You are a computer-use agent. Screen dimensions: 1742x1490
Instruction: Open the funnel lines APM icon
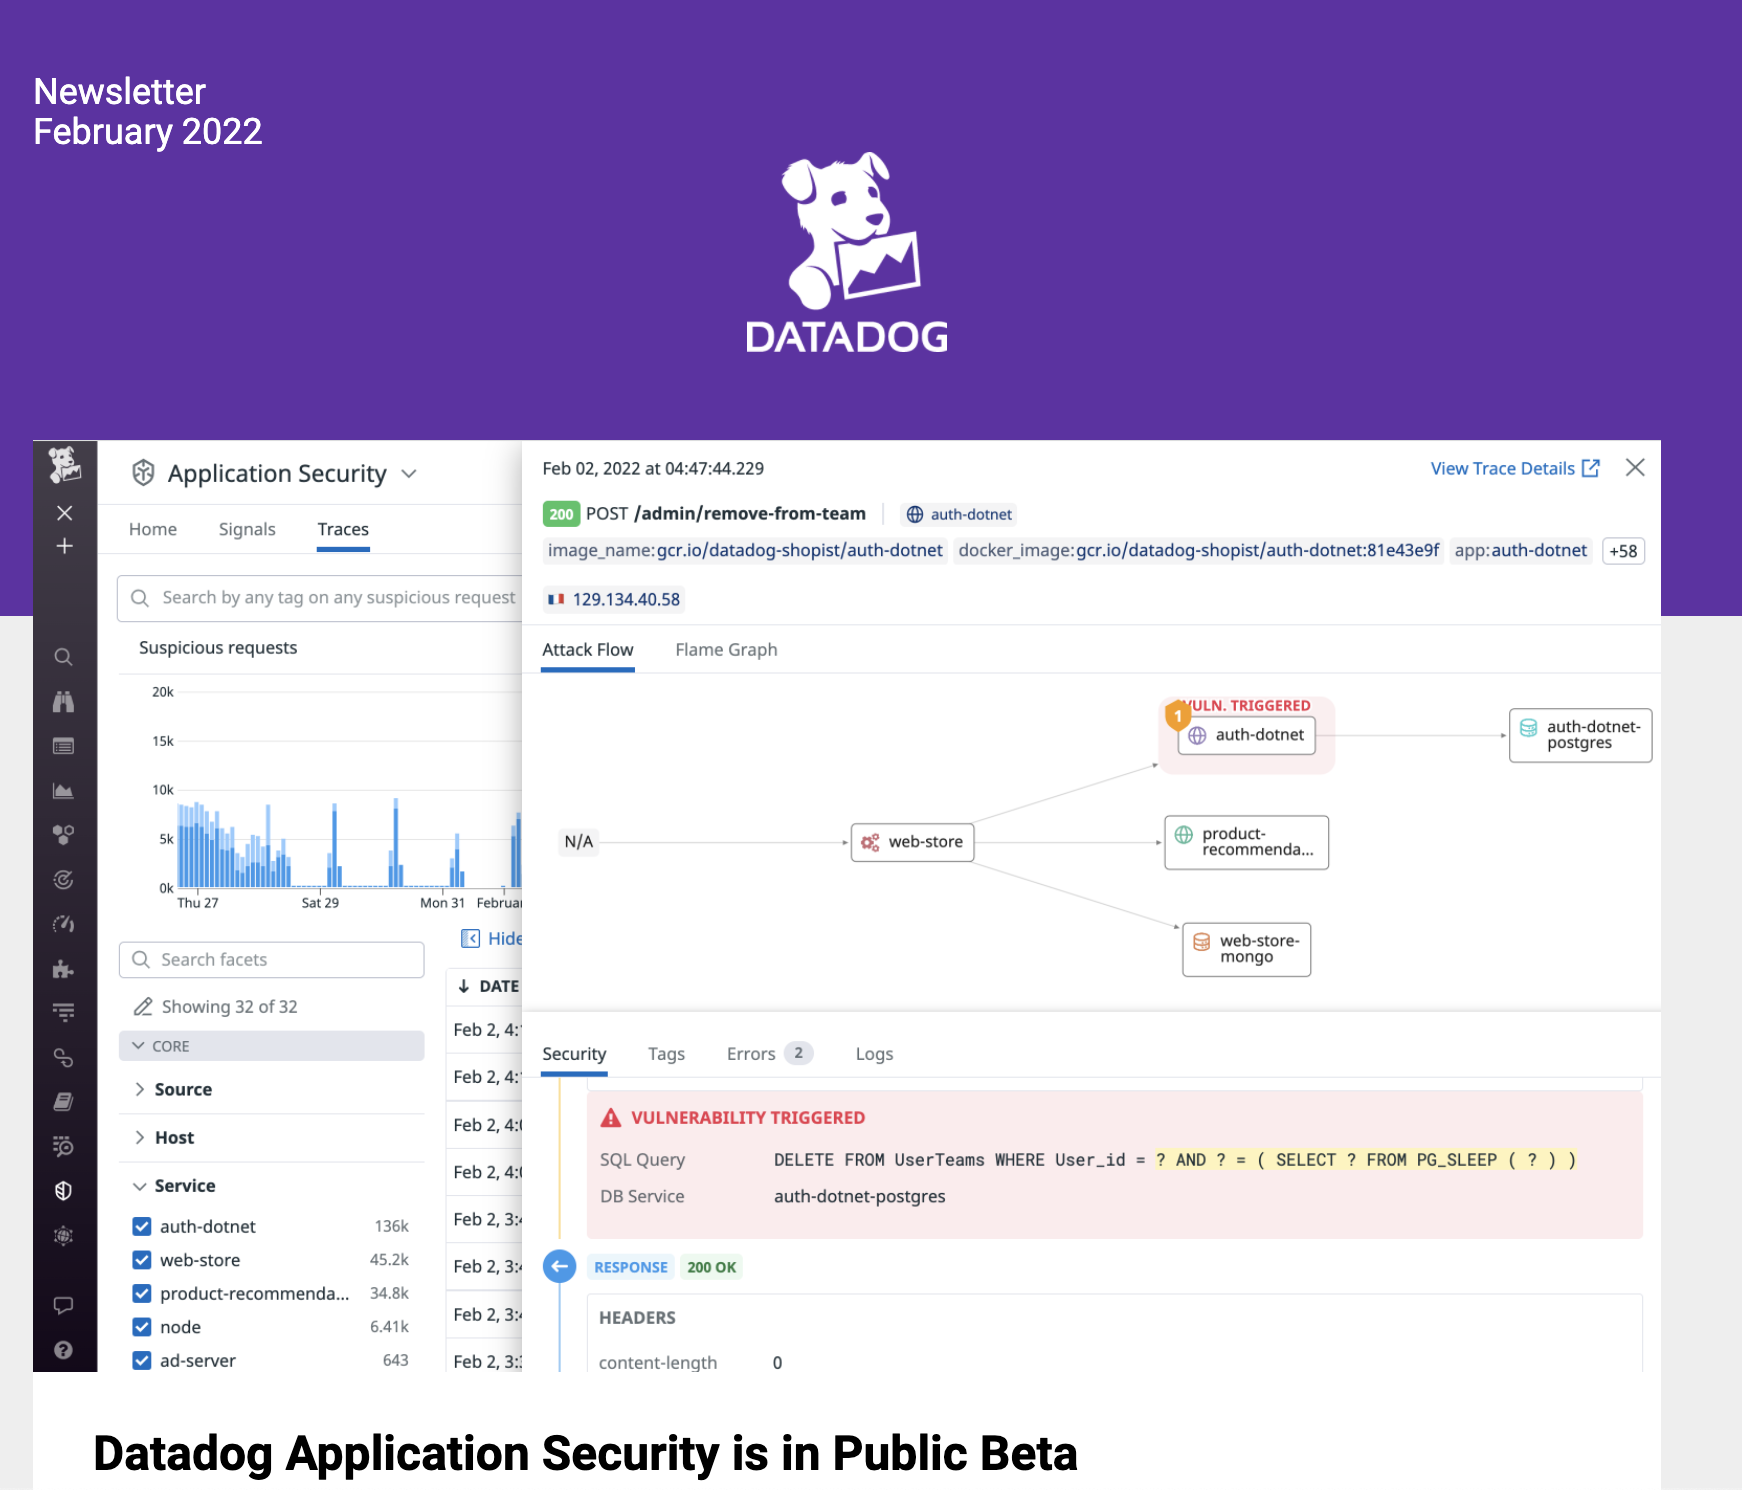63,1013
